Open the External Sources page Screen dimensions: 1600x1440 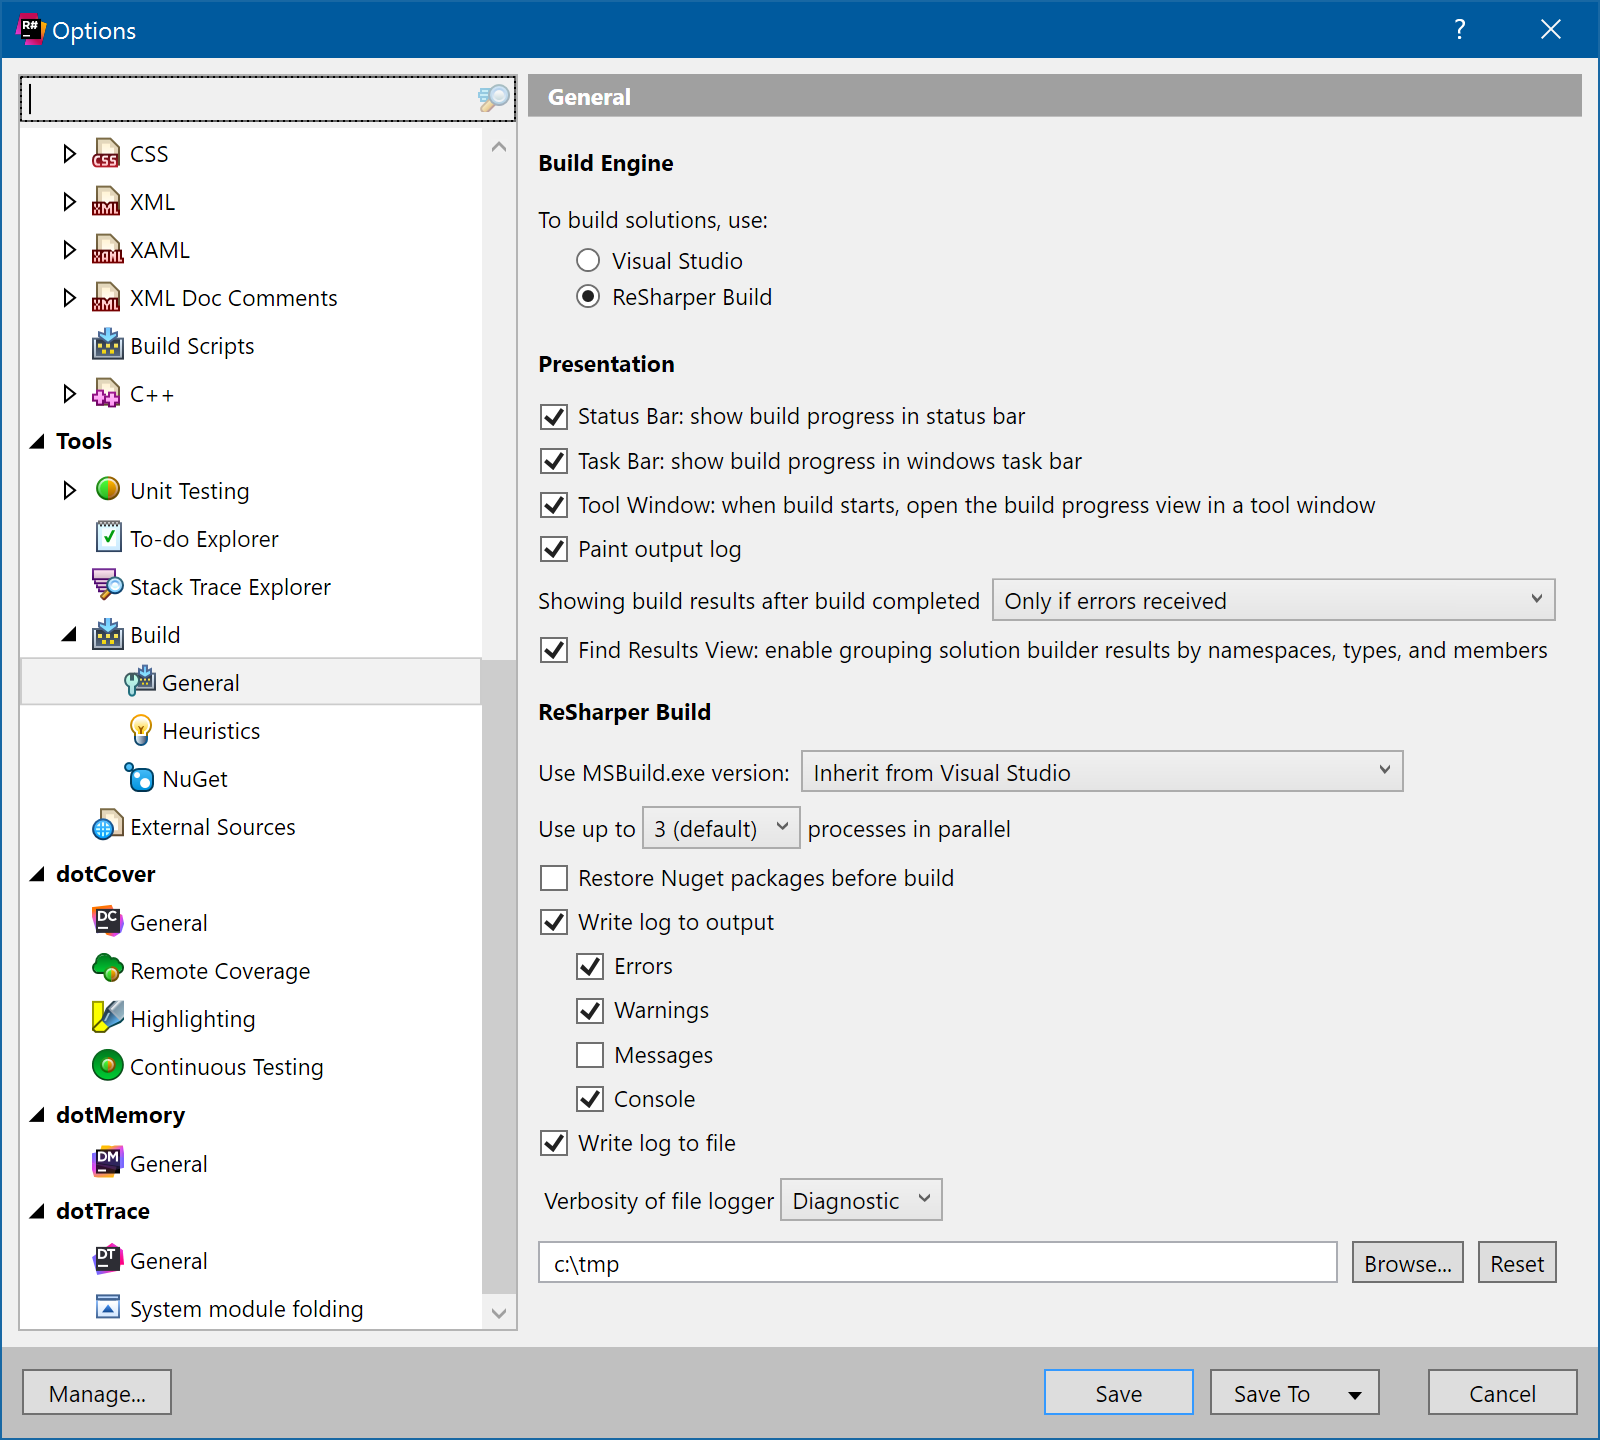tap(212, 827)
